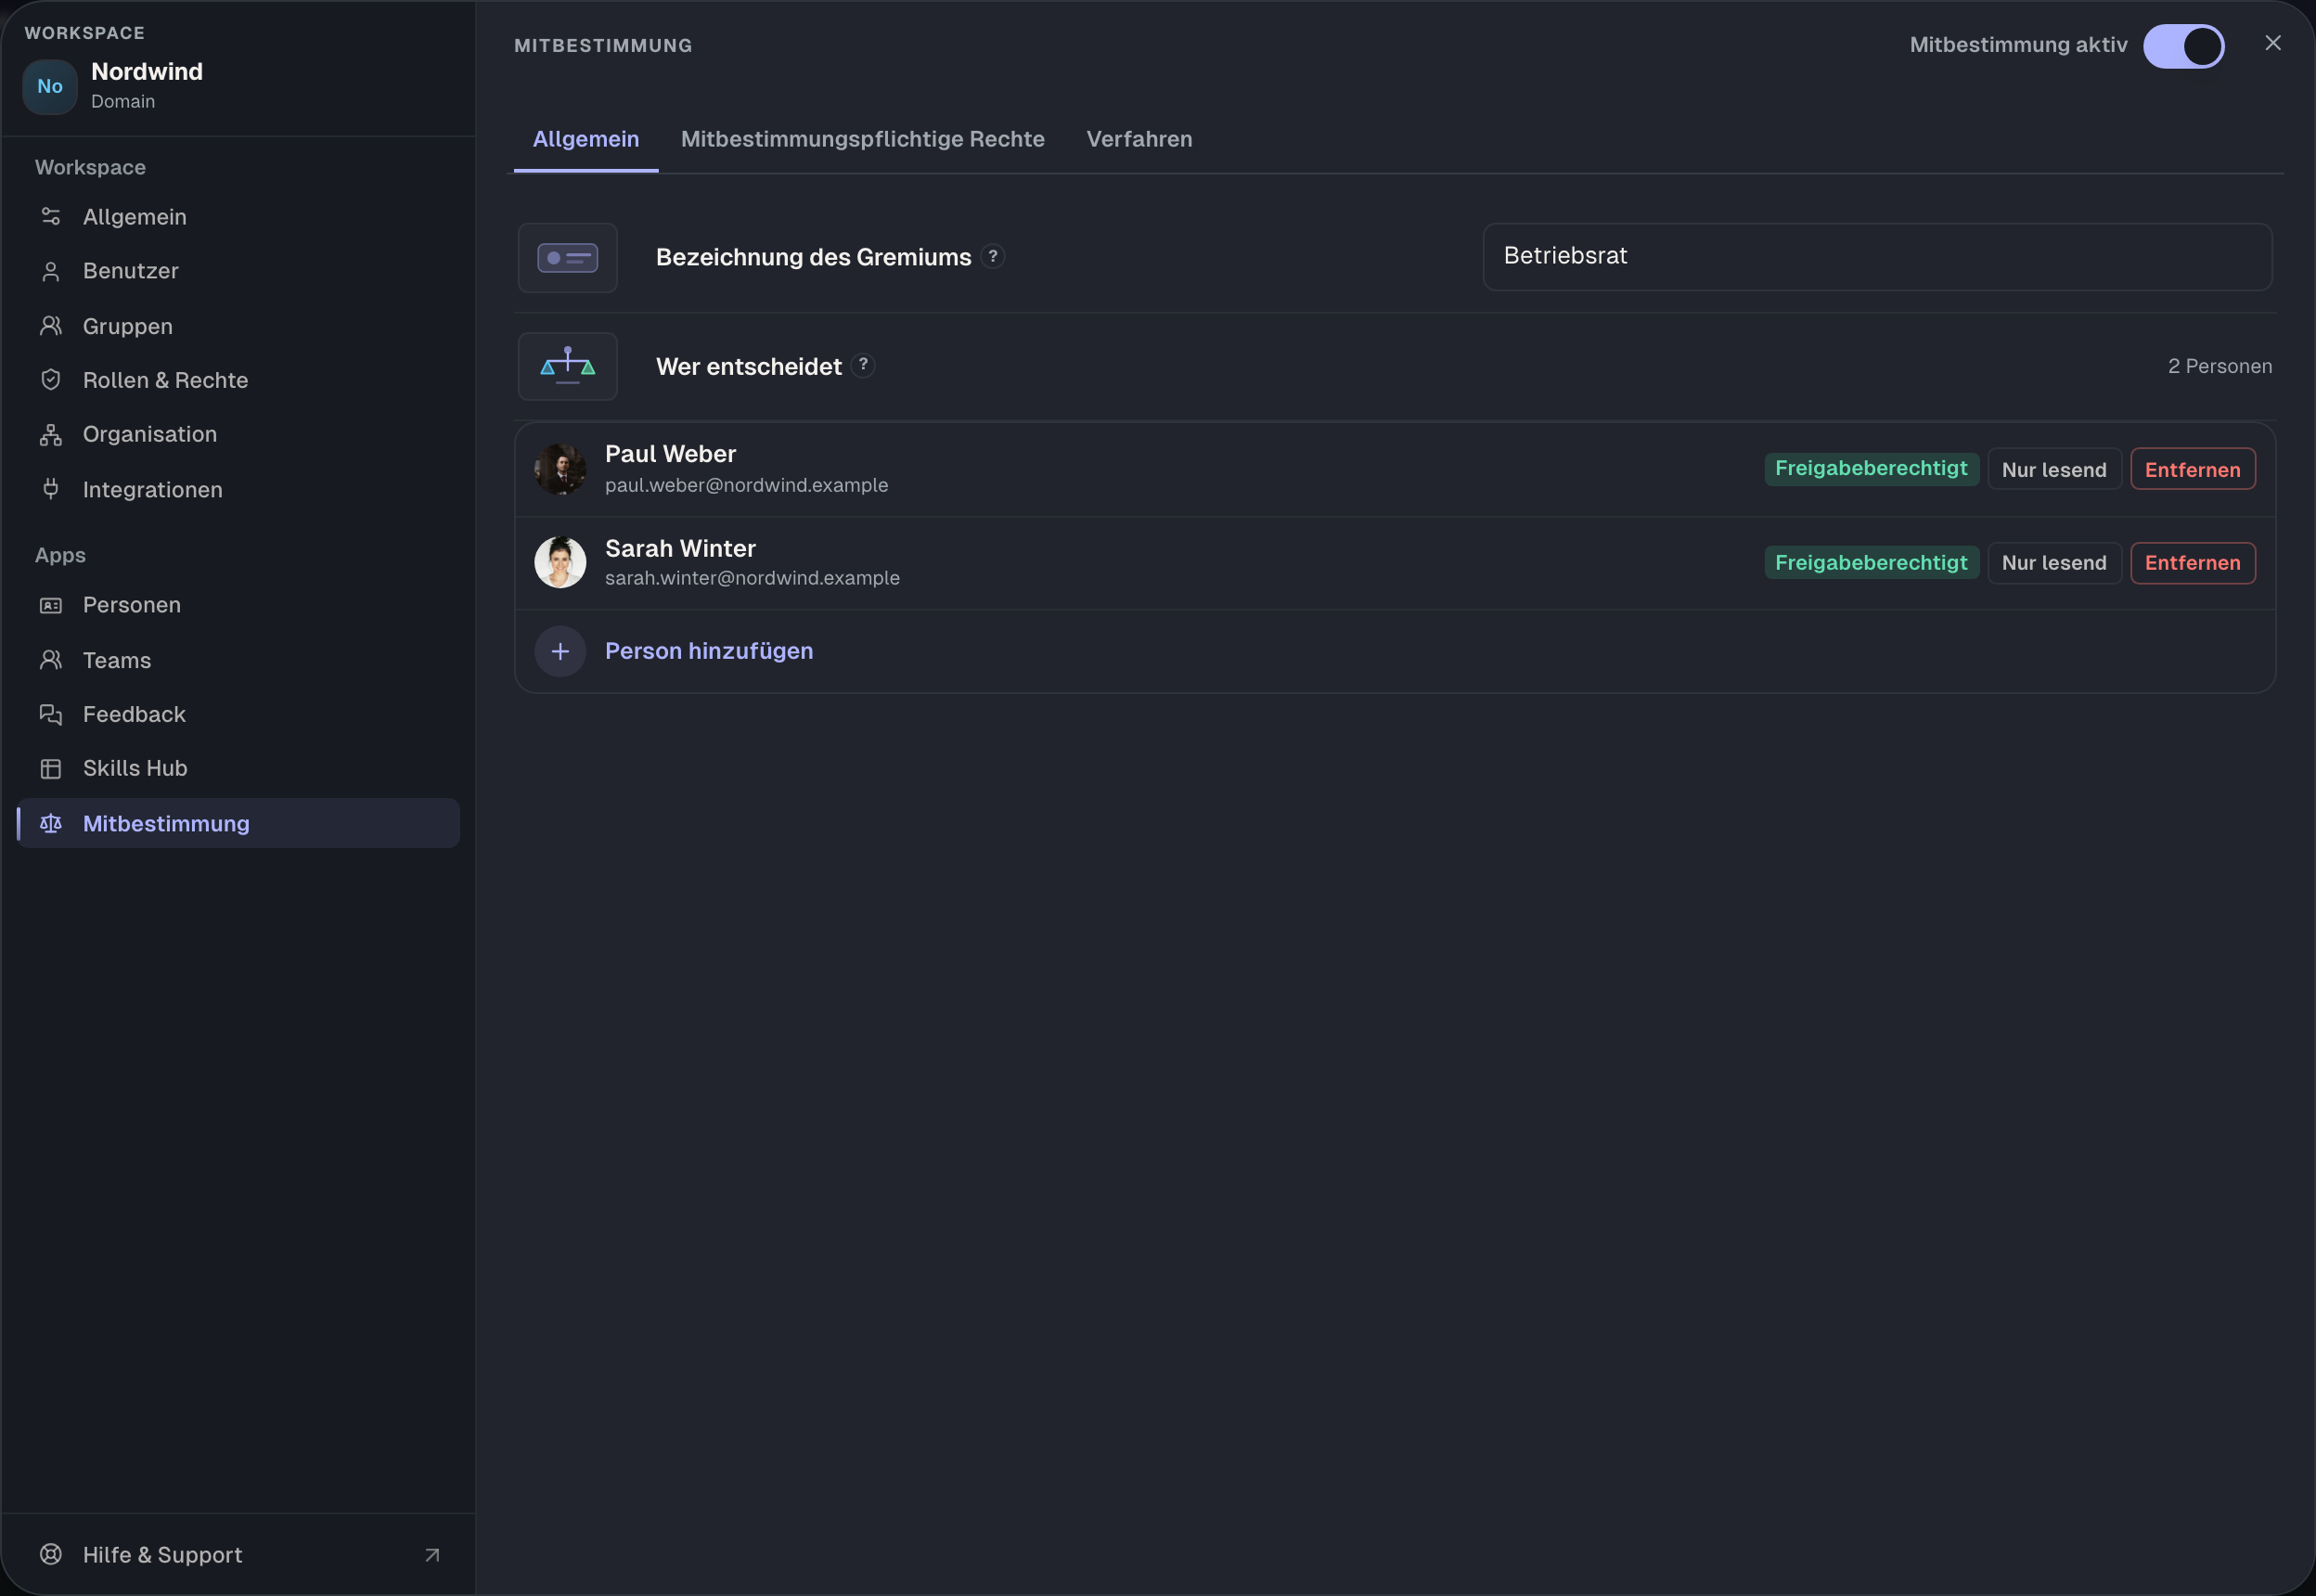Click the Hilfe & Support lifebuoy icon
This screenshot has height=1596, width=2316.
(x=51, y=1554)
